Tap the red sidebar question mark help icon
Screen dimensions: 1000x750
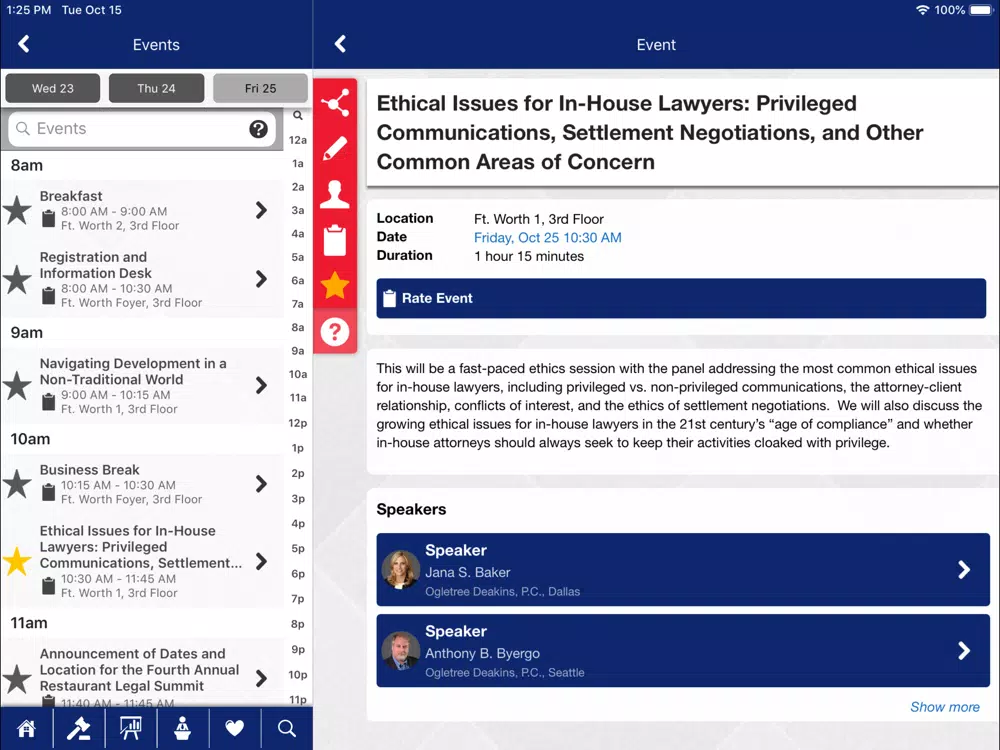(x=335, y=332)
